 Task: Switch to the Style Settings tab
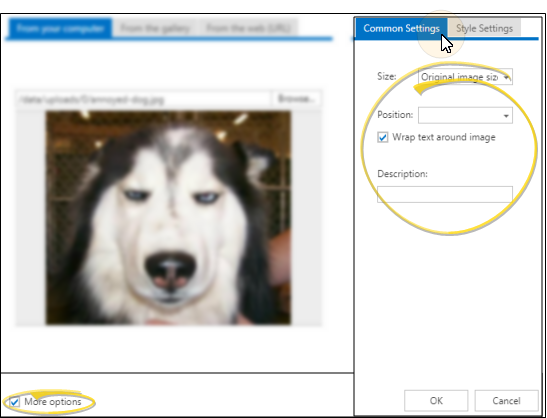pos(484,28)
